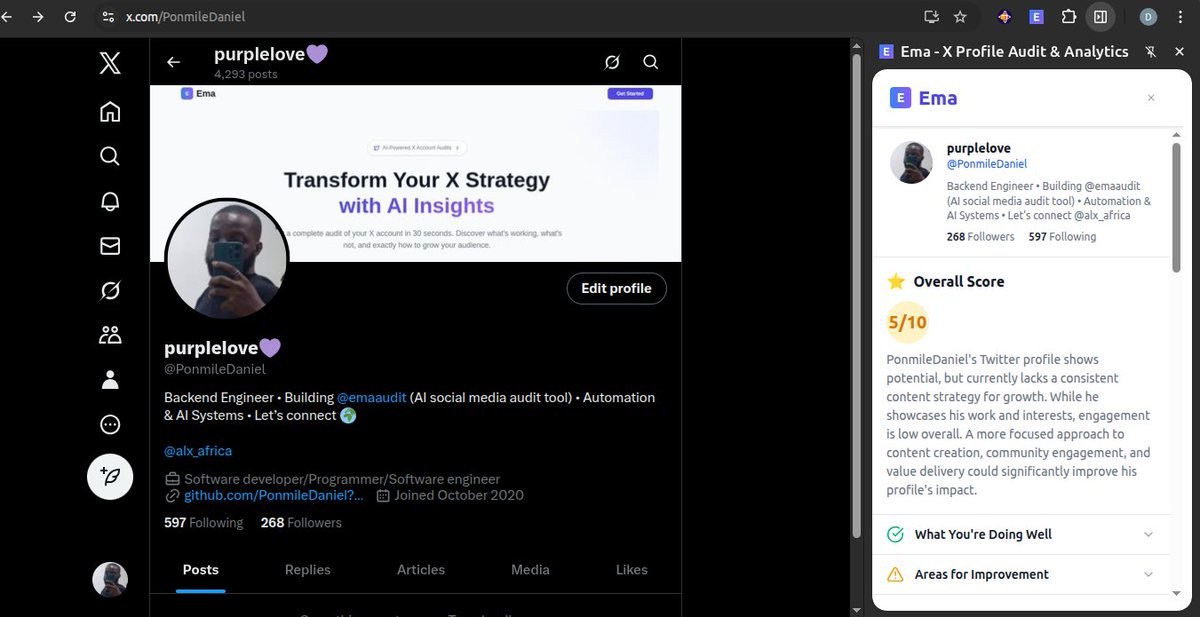
Task: Bookmark the page with the star icon
Action: point(959,17)
